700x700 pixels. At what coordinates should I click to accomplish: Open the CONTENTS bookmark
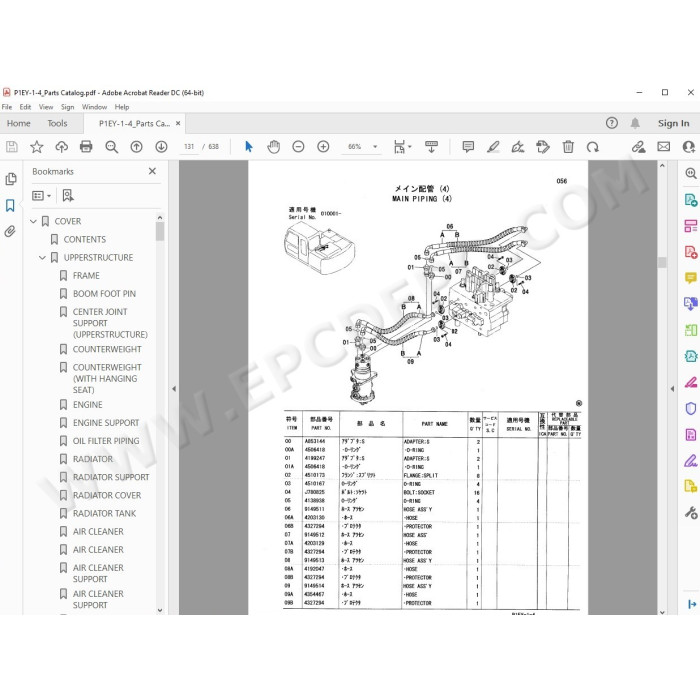pos(84,239)
